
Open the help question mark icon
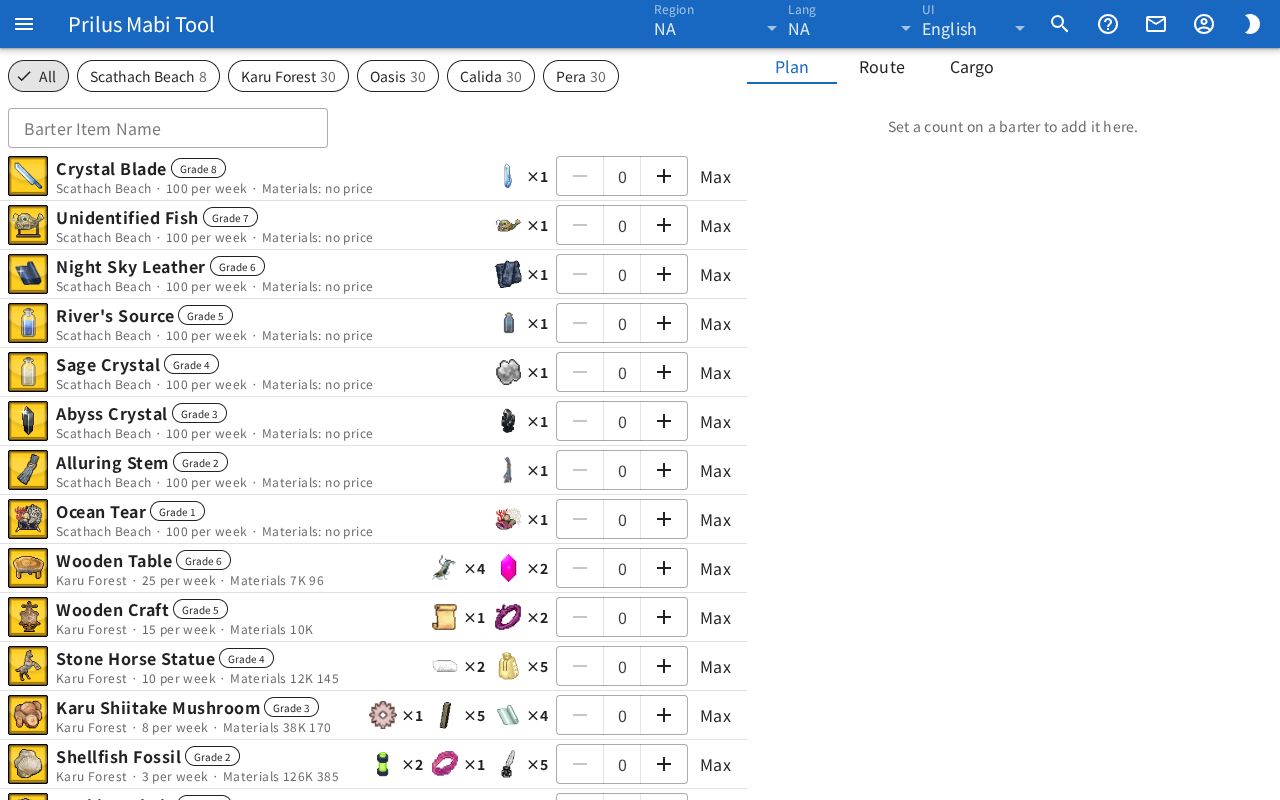(x=1108, y=24)
